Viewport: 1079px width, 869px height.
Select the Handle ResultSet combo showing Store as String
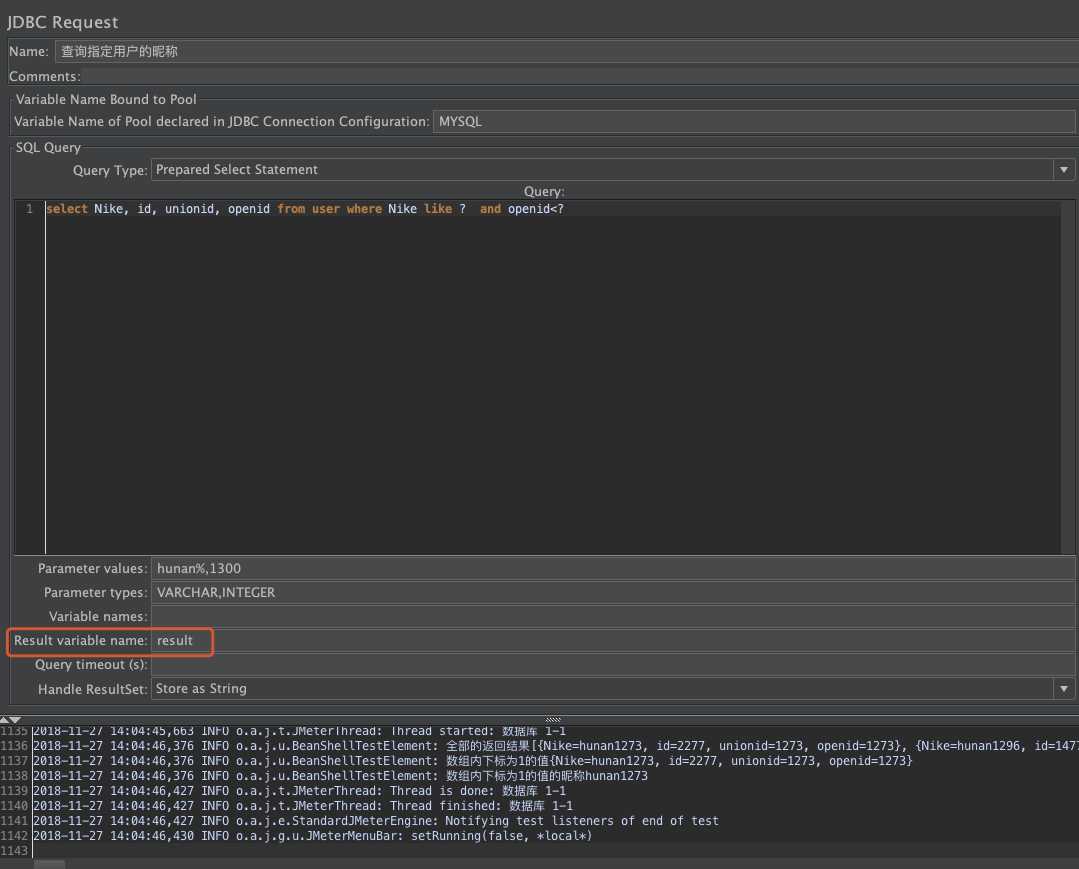(612, 689)
